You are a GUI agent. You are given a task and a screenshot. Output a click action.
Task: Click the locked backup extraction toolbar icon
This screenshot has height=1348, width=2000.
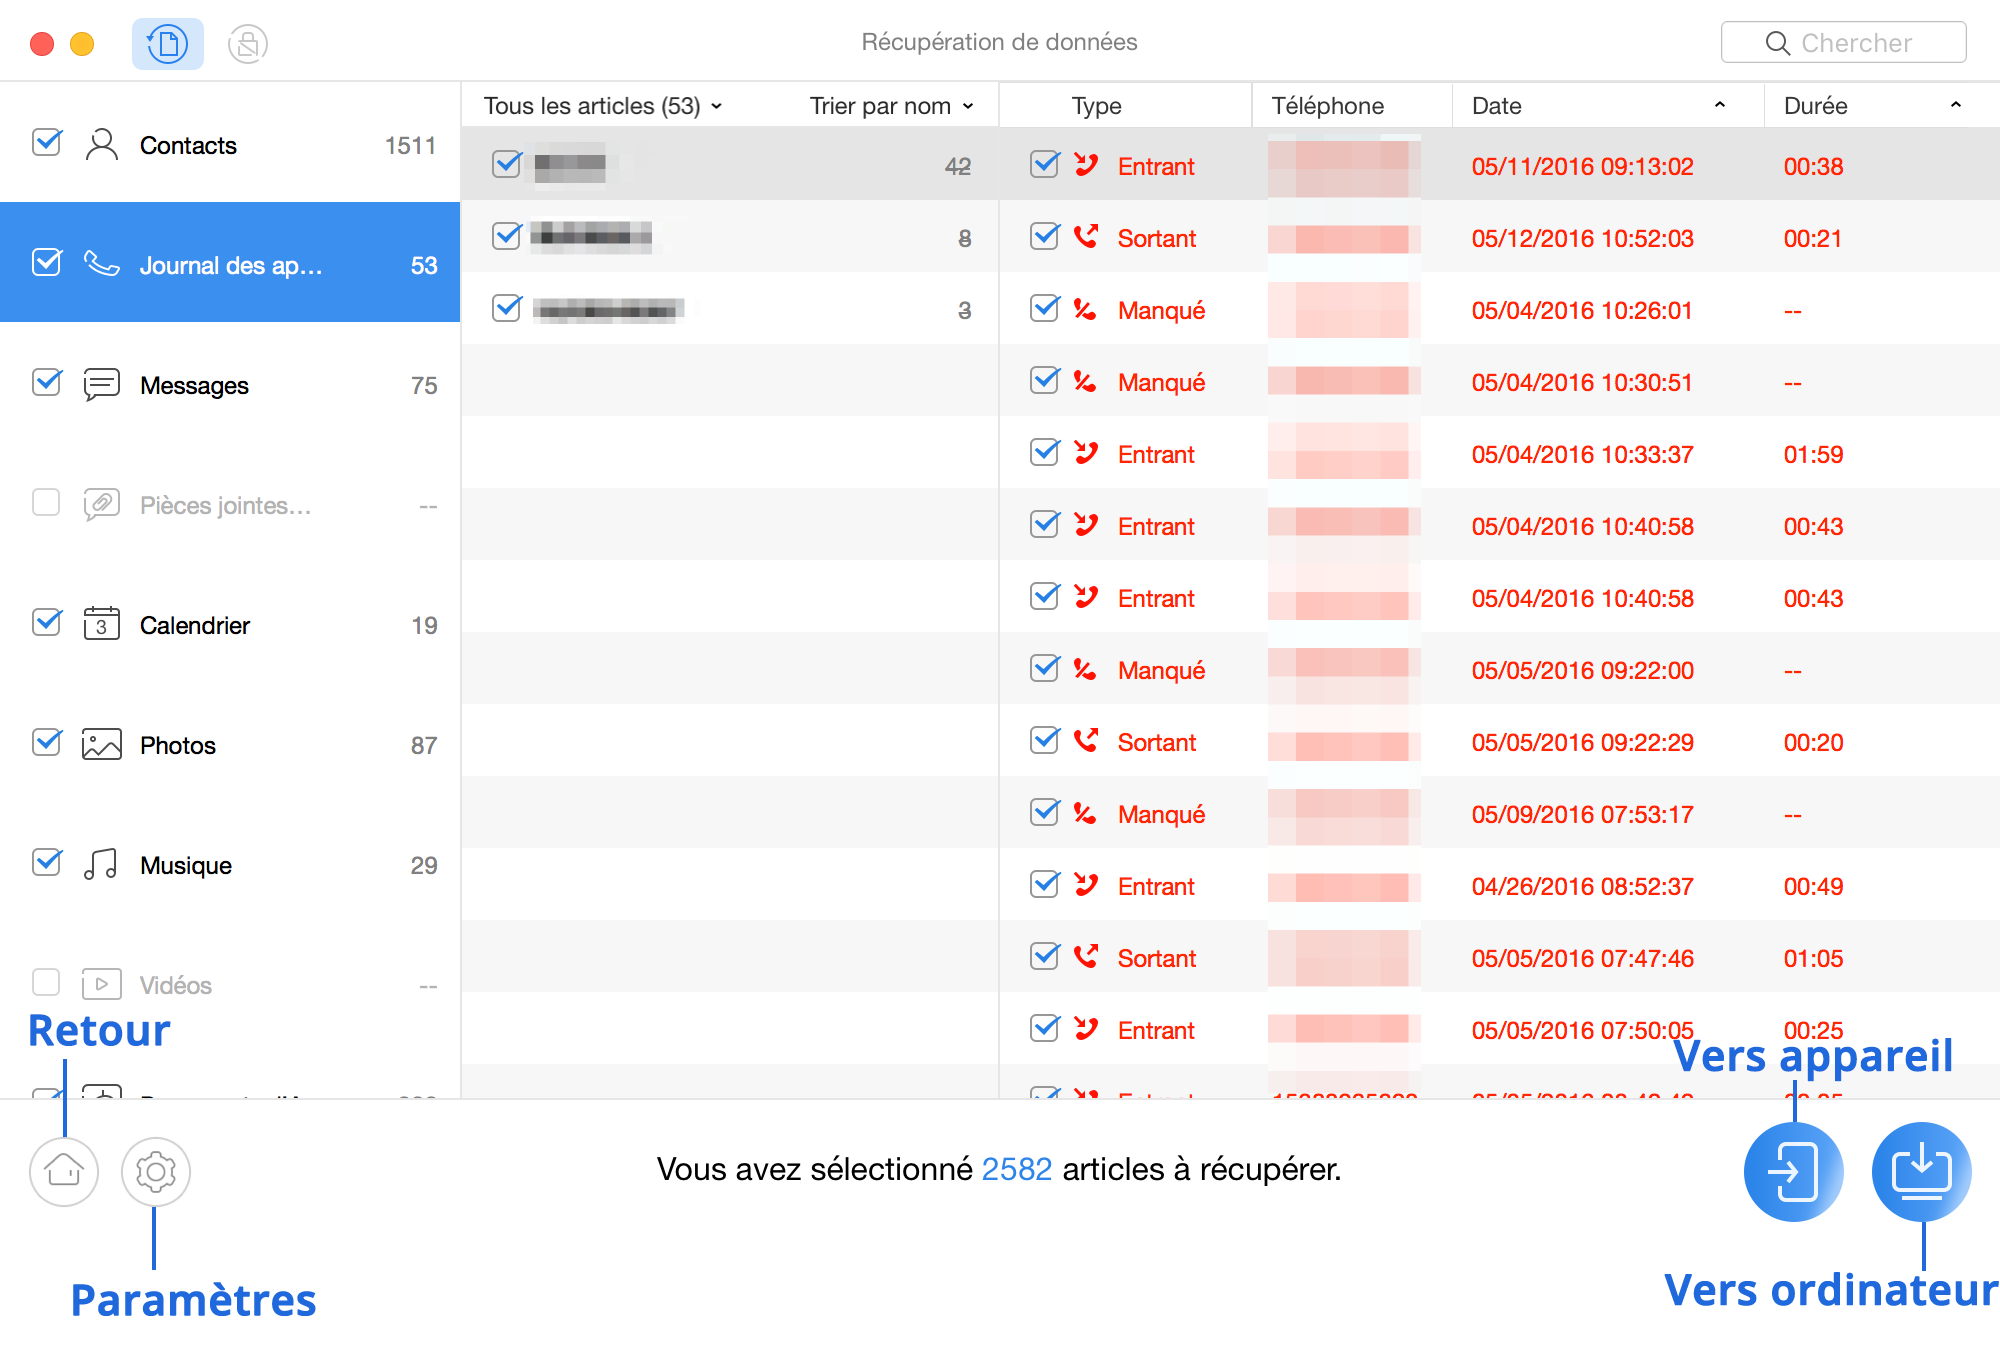[247, 44]
